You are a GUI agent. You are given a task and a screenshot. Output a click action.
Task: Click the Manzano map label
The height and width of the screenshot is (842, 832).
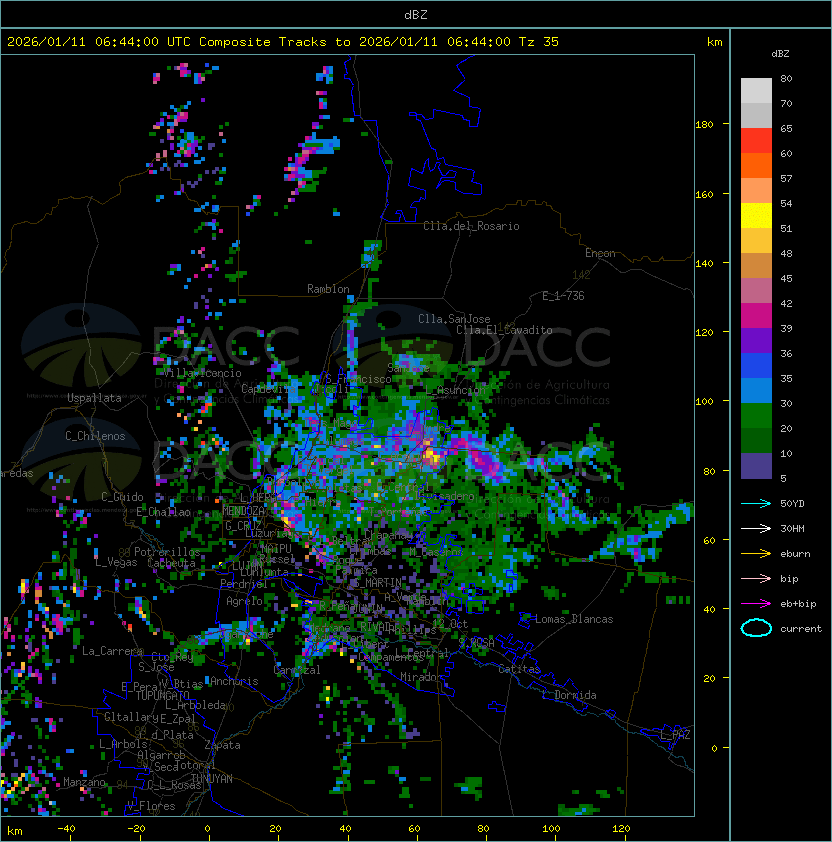click(84, 782)
